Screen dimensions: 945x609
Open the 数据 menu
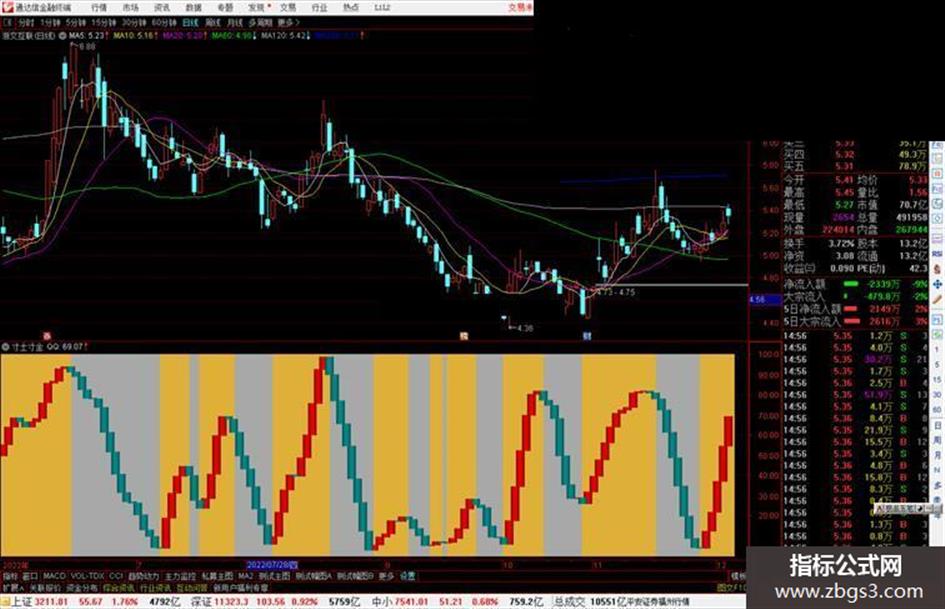193,8
